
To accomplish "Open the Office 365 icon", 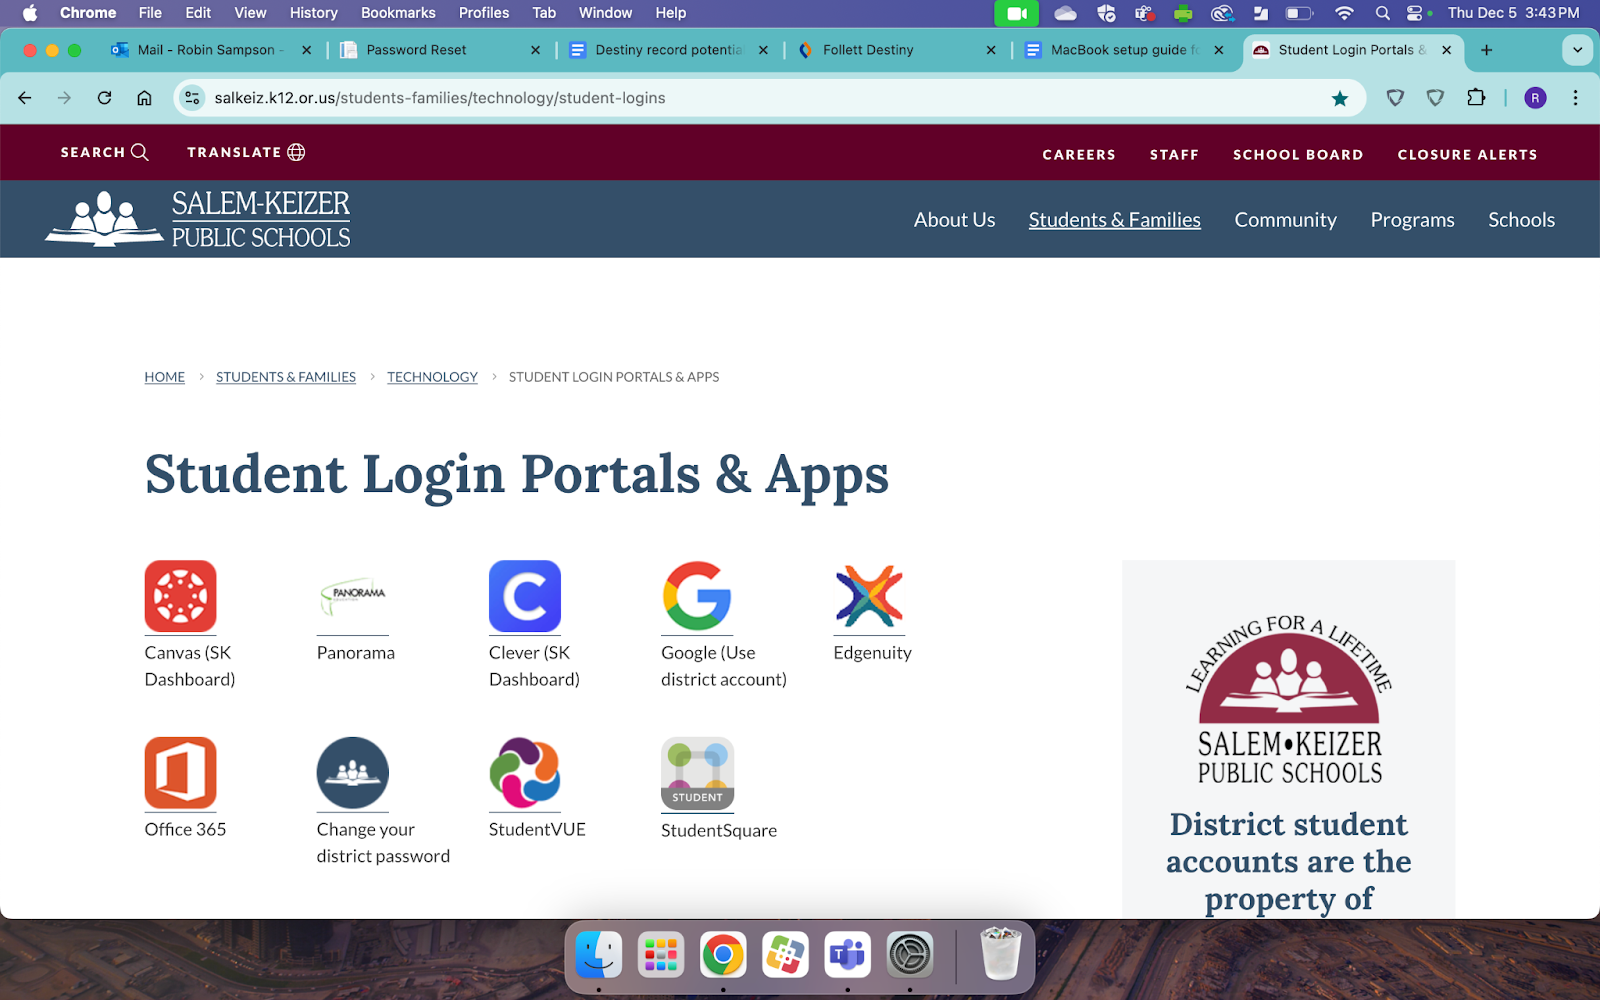I will [180, 773].
